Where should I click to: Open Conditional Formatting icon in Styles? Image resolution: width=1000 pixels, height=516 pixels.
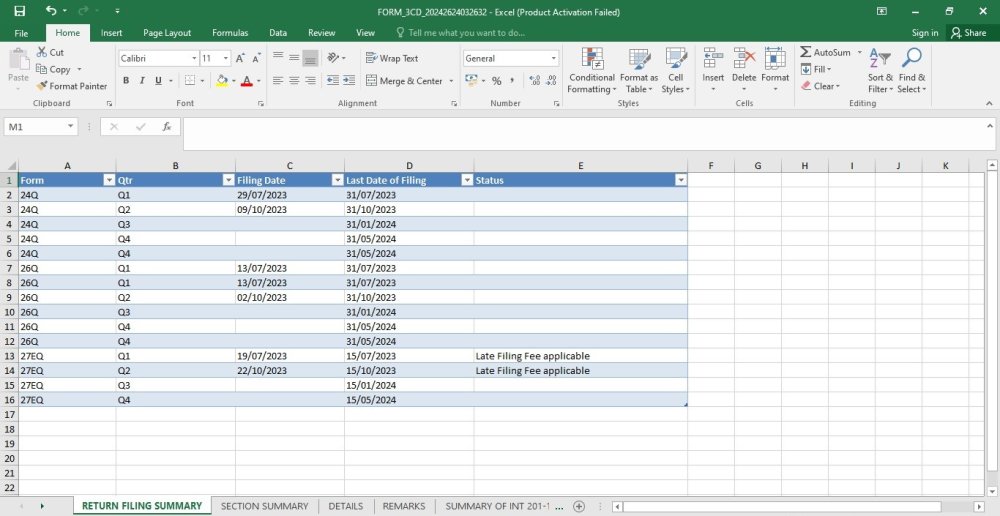[592, 59]
